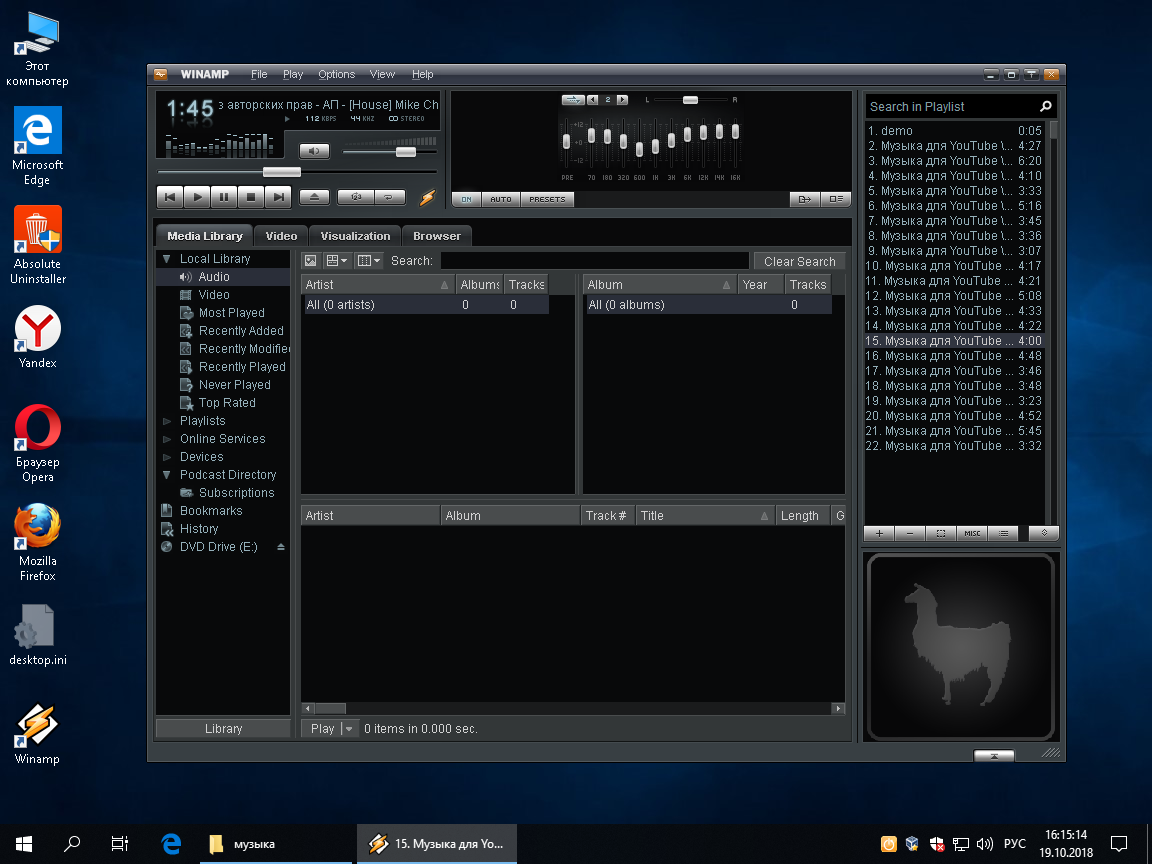Screen dimensions: 1152x864
Task: Expand the Devices tree node
Action: [x=167, y=457]
